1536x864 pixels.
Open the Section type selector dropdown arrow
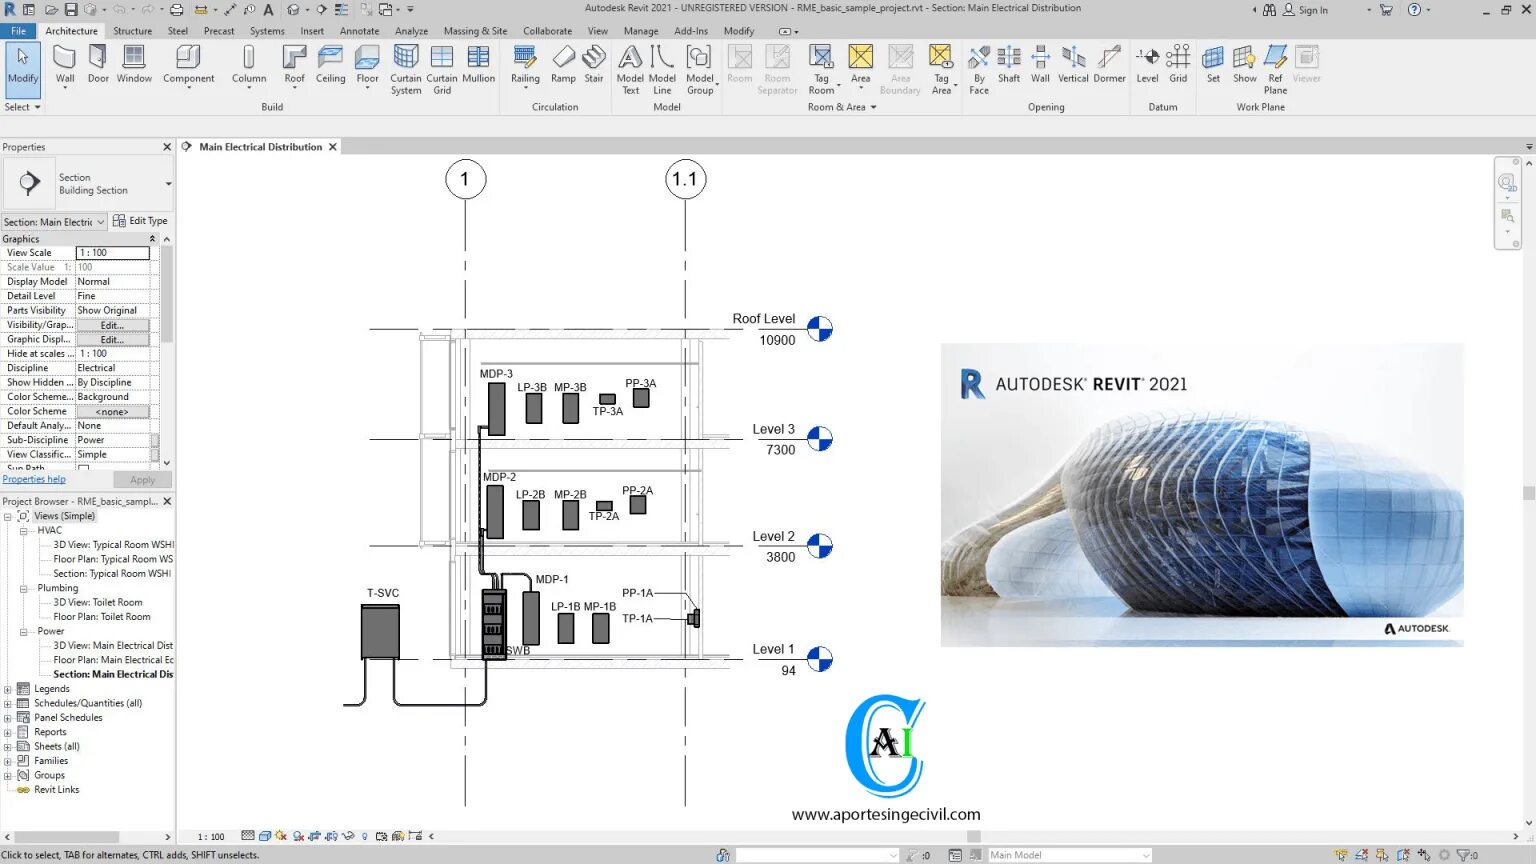168,184
